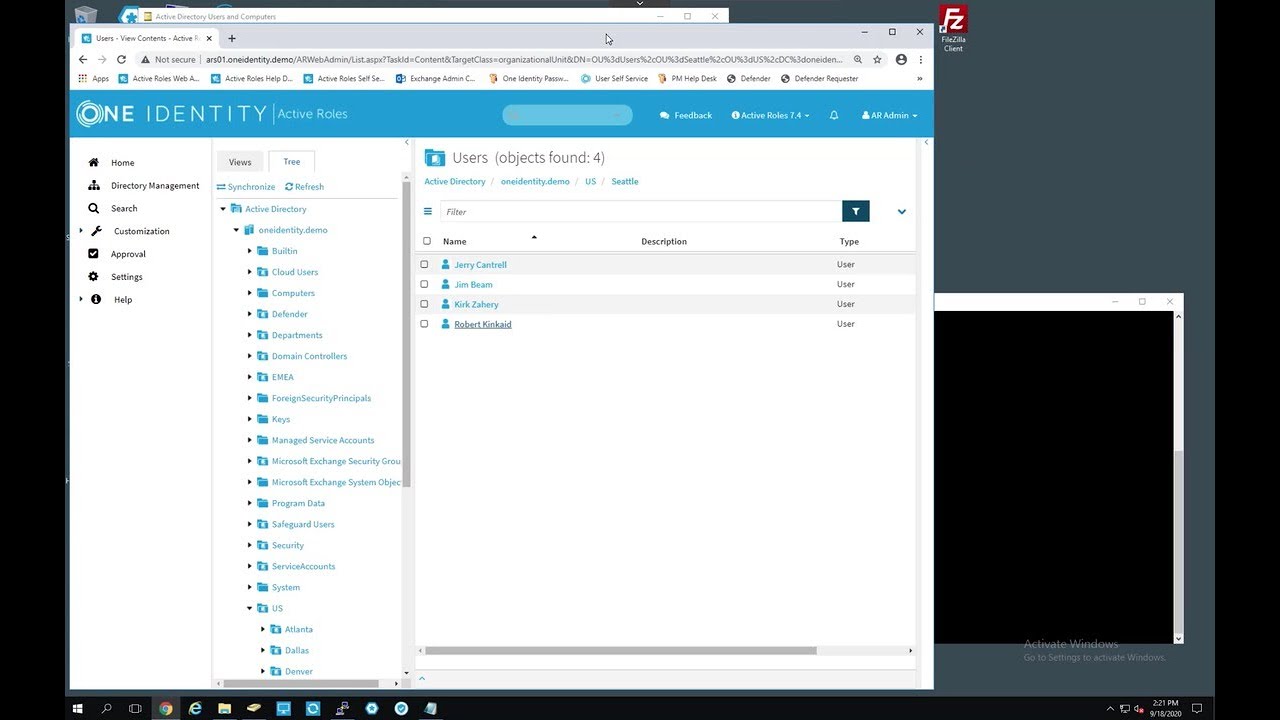
Task: Tick the checkbox for Kirk Zahery
Action: pyautogui.click(x=424, y=304)
